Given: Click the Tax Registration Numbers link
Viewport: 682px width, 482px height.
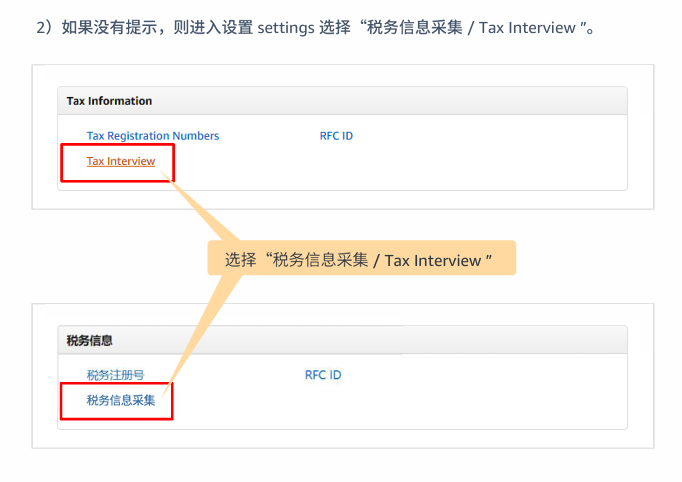Looking at the screenshot, I should coord(153,136).
